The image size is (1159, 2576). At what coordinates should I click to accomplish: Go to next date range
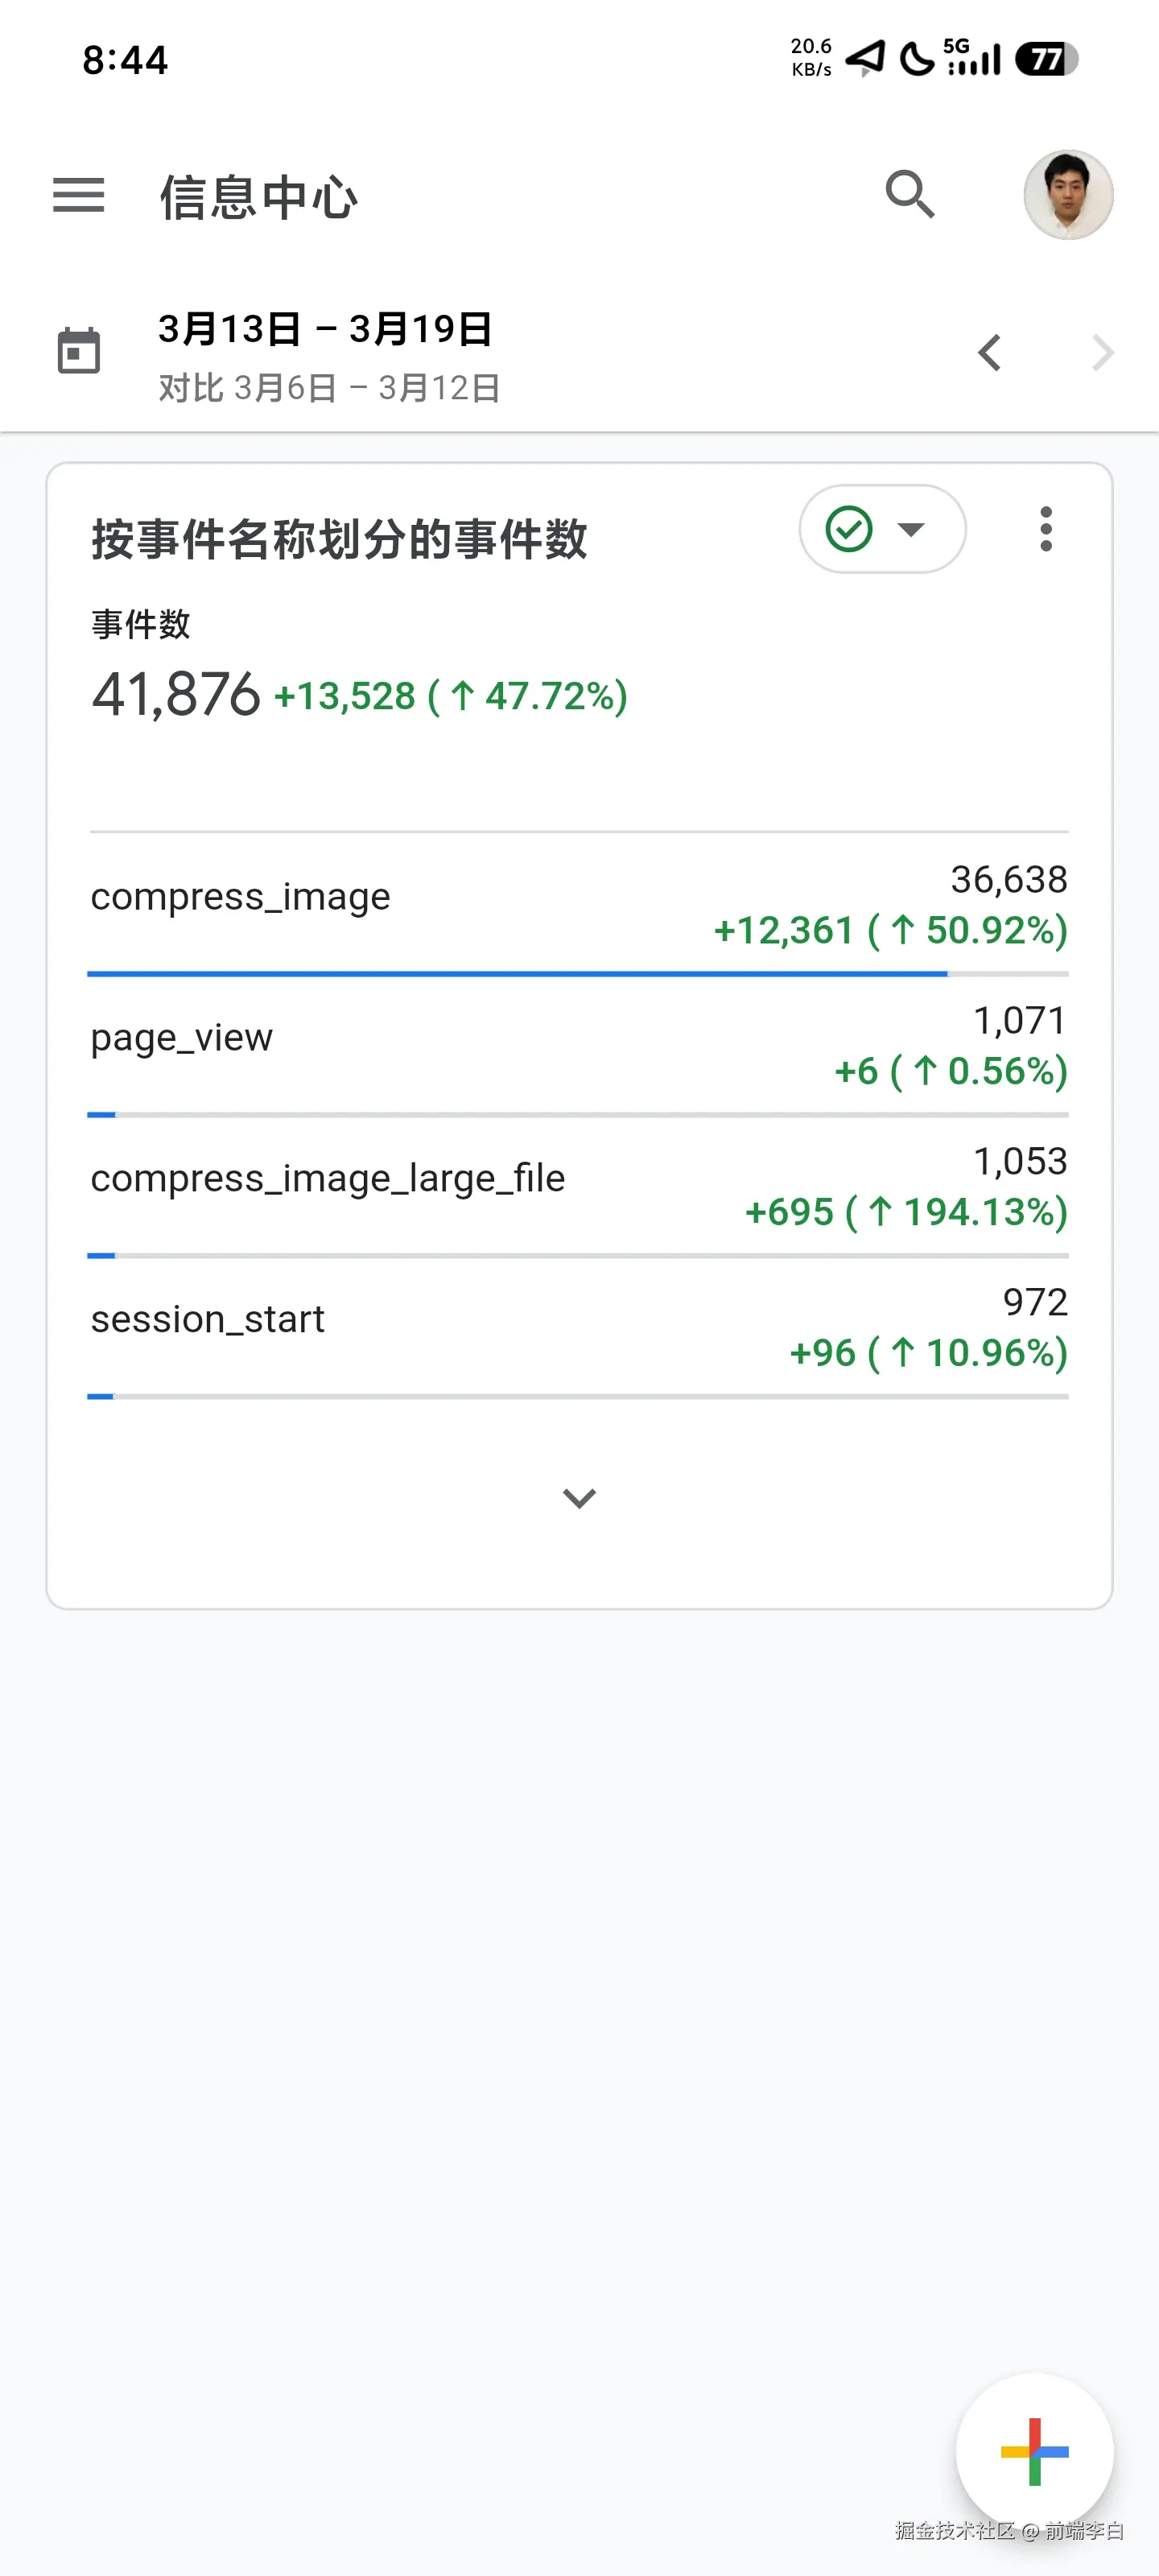click(1102, 353)
